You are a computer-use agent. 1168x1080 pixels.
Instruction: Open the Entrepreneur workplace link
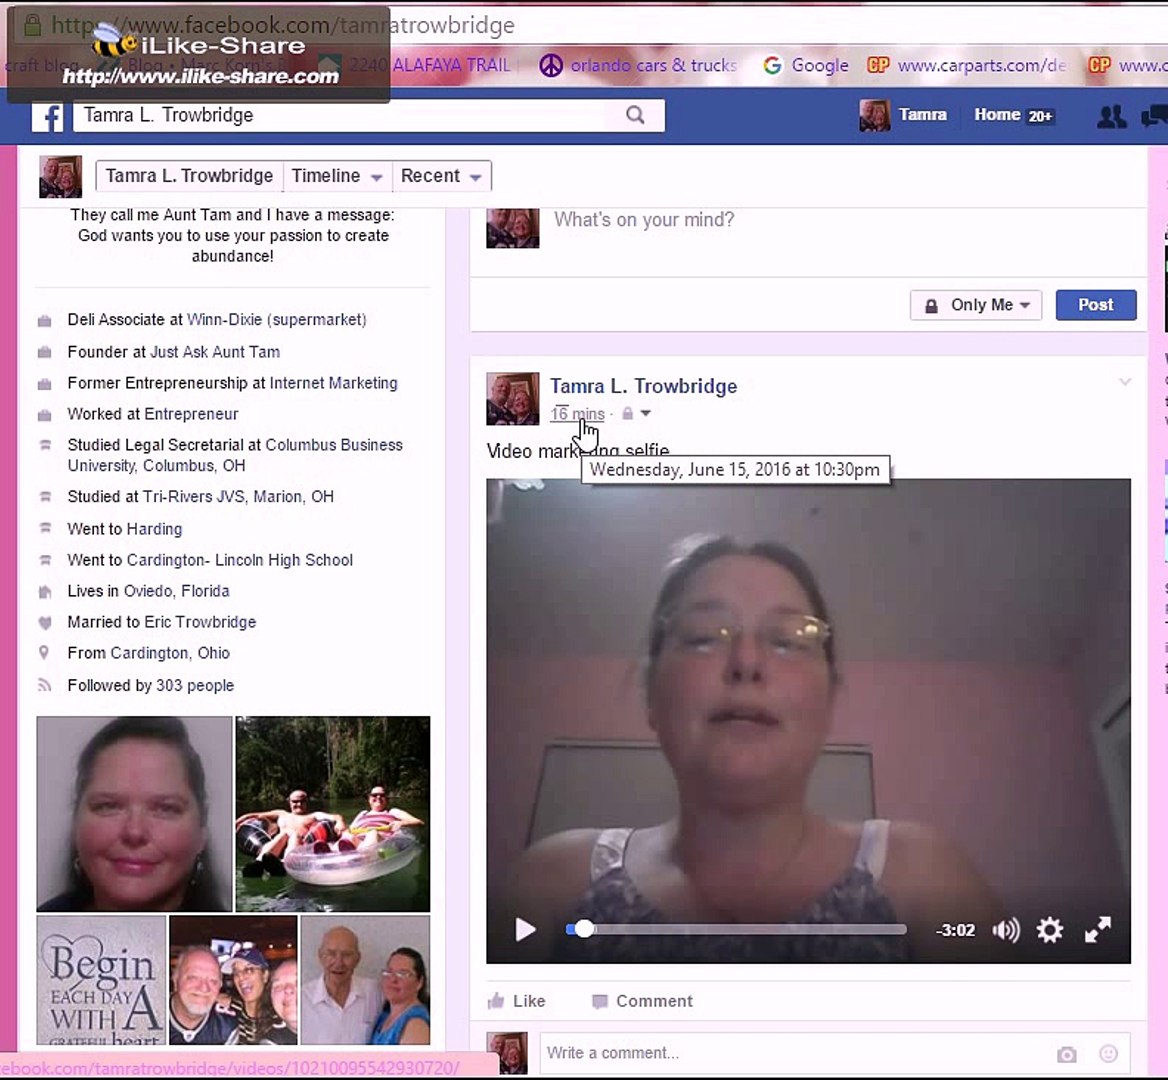tap(191, 414)
